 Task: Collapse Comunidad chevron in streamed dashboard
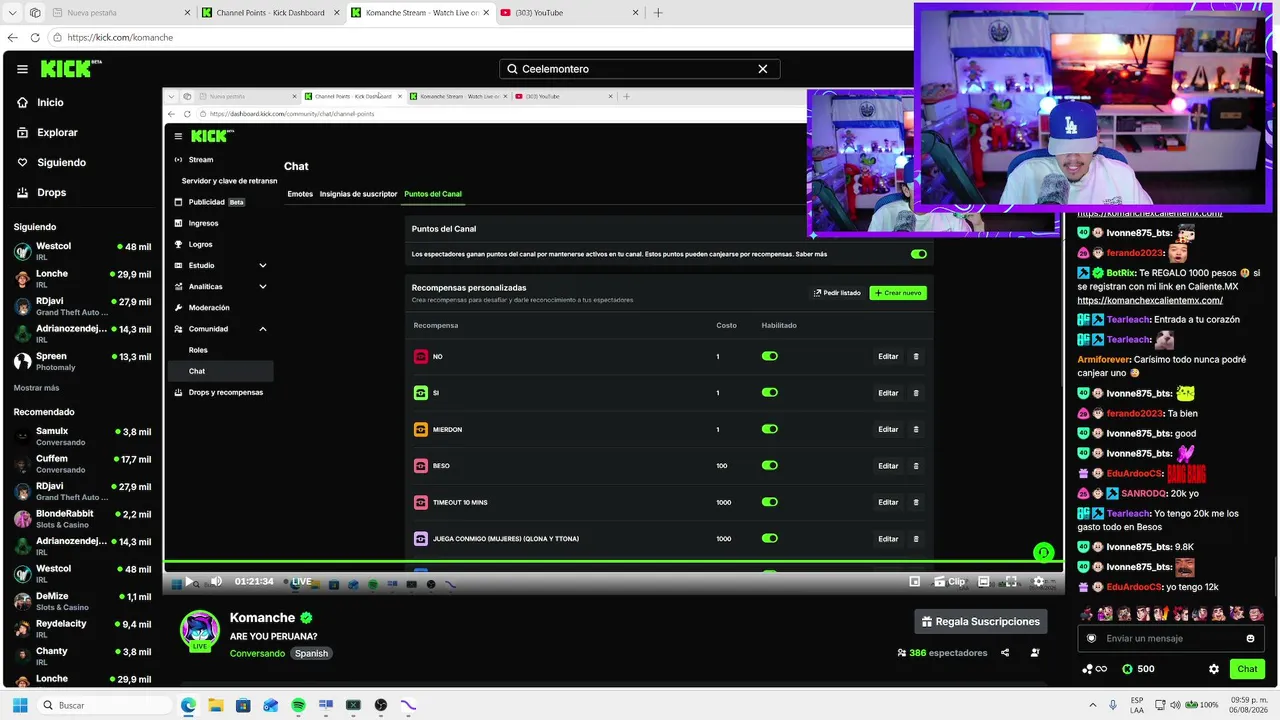(263, 329)
